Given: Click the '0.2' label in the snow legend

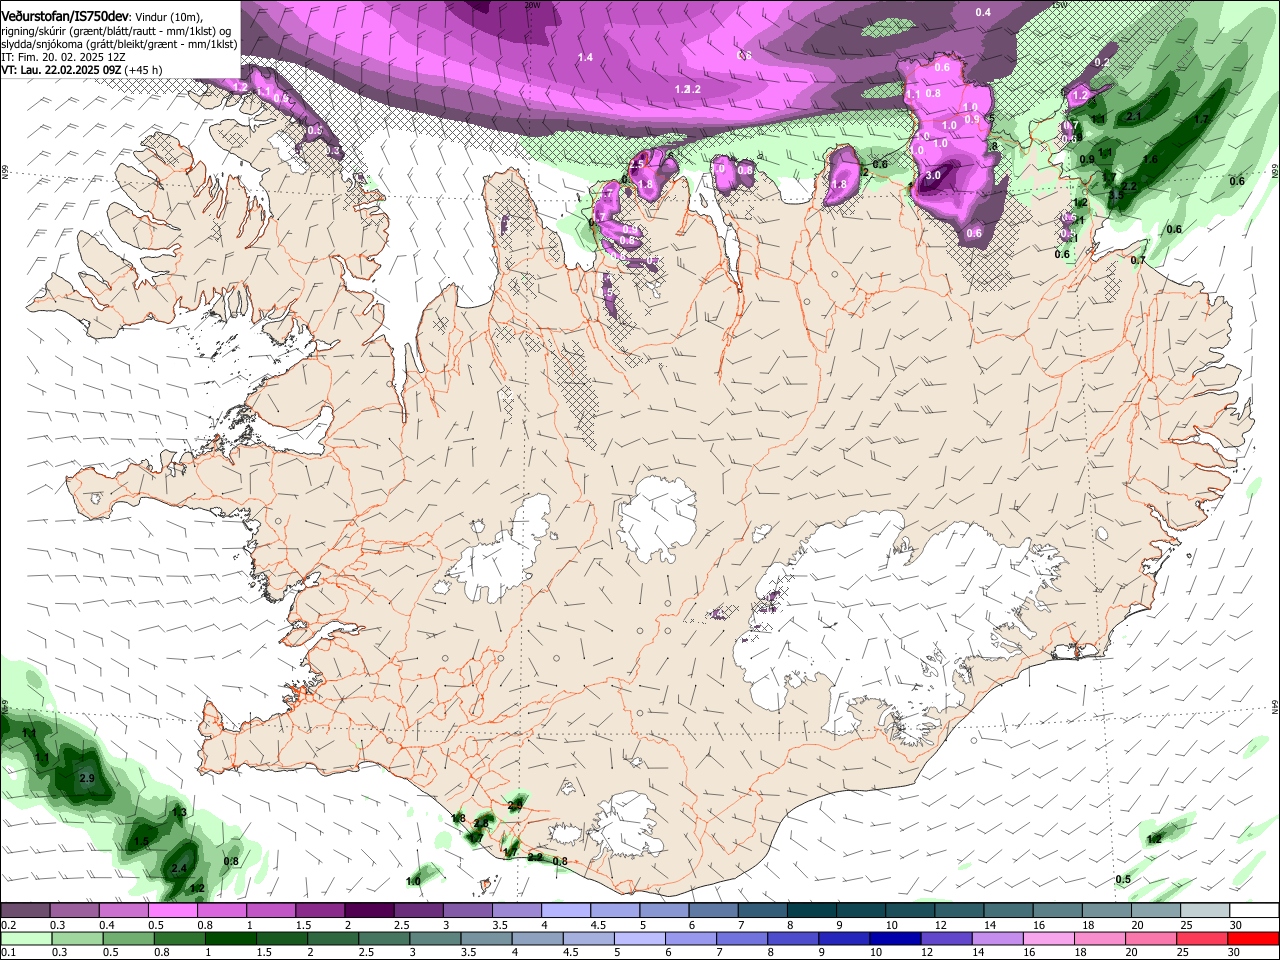Looking at the screenshot, I should [x=8, y=926].
